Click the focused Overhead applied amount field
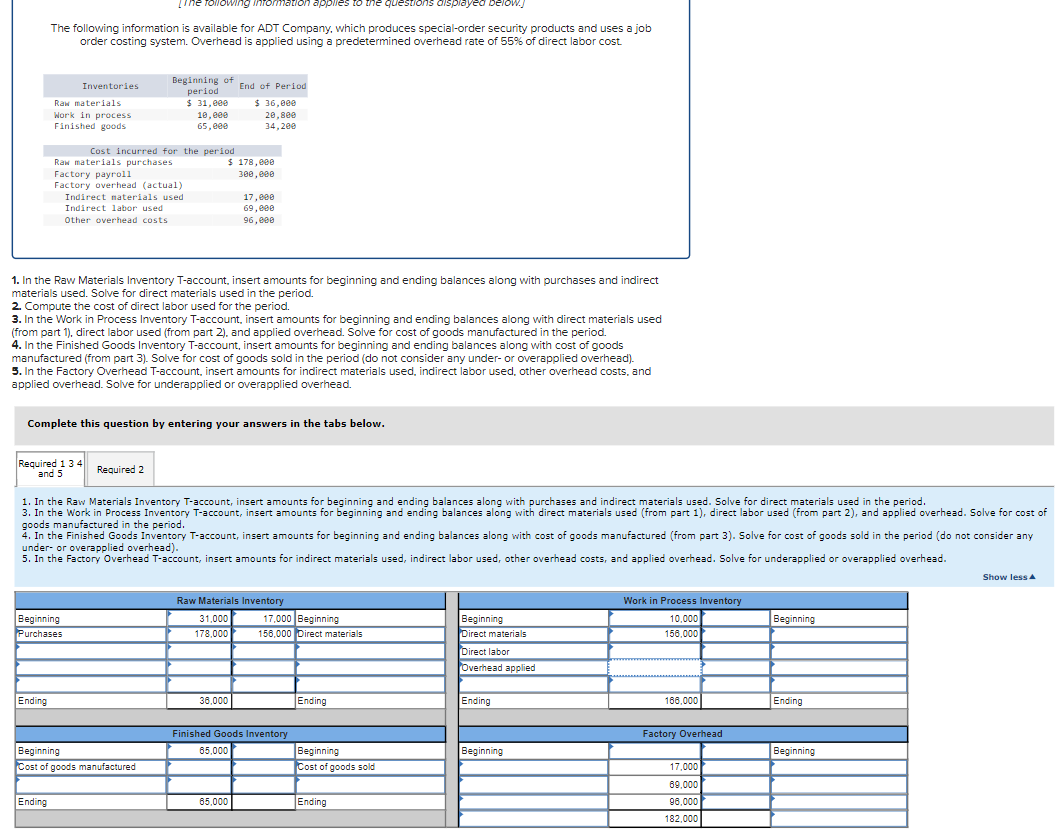Screen dimensions: 1063x831 point(655,668)
